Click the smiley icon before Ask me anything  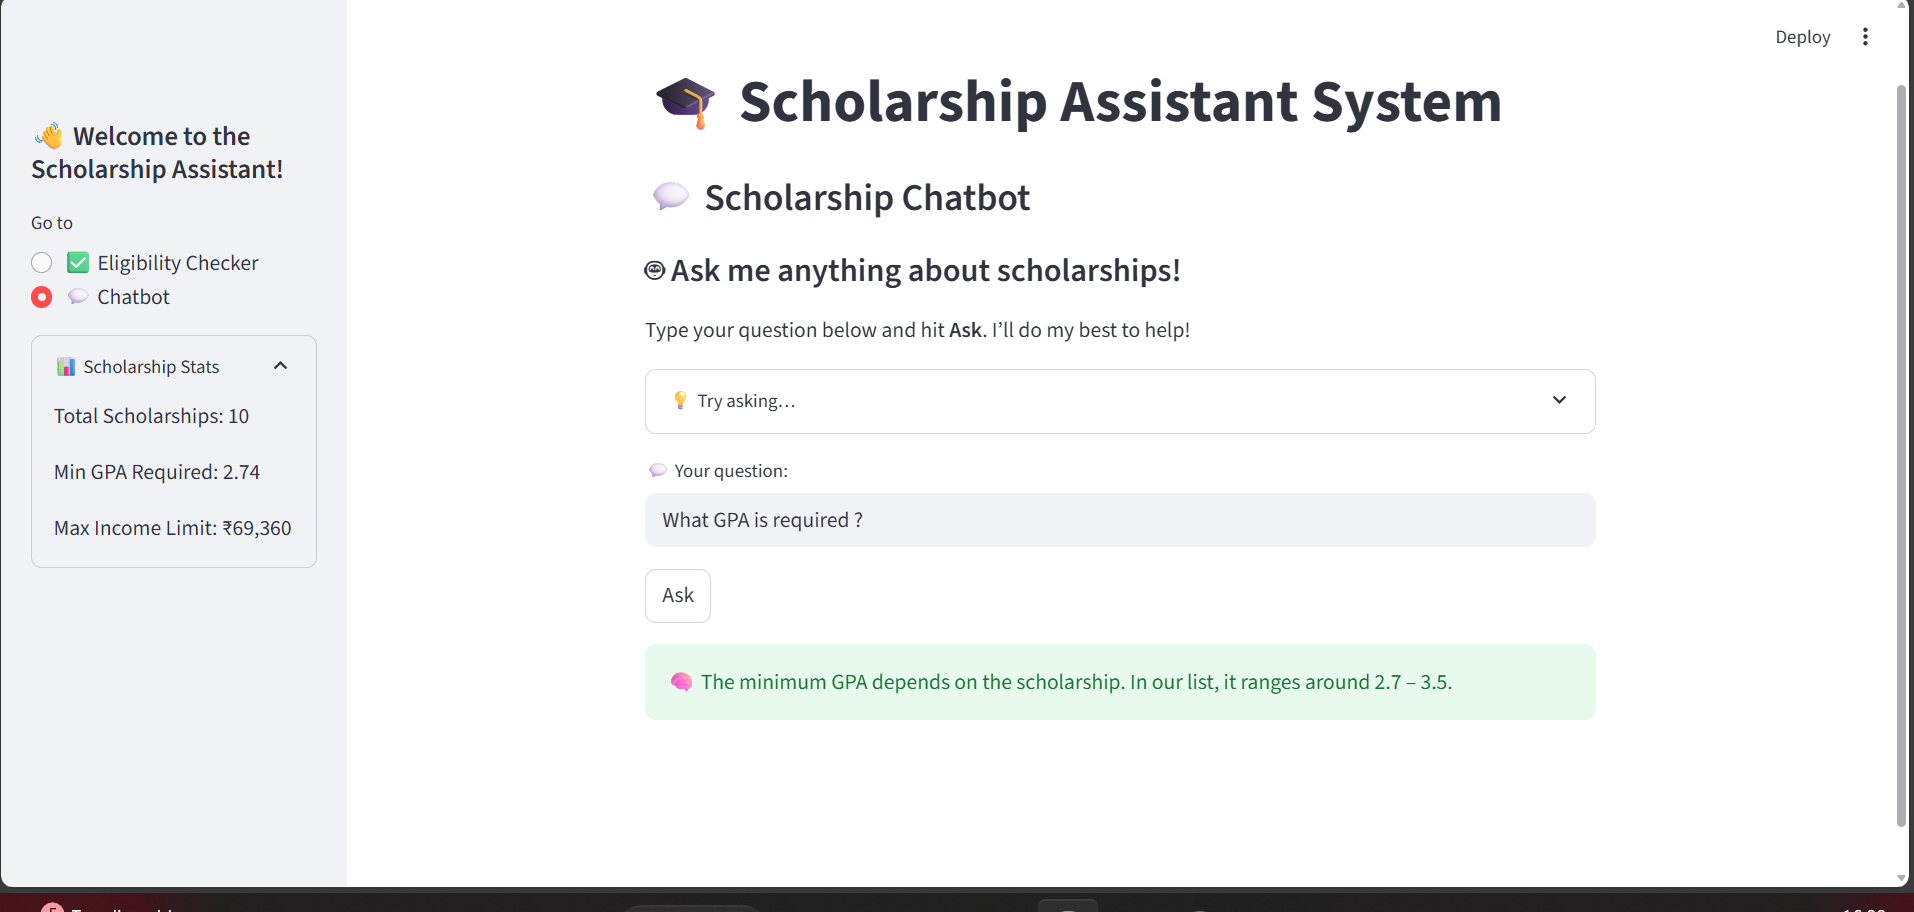tap(654, 270)
